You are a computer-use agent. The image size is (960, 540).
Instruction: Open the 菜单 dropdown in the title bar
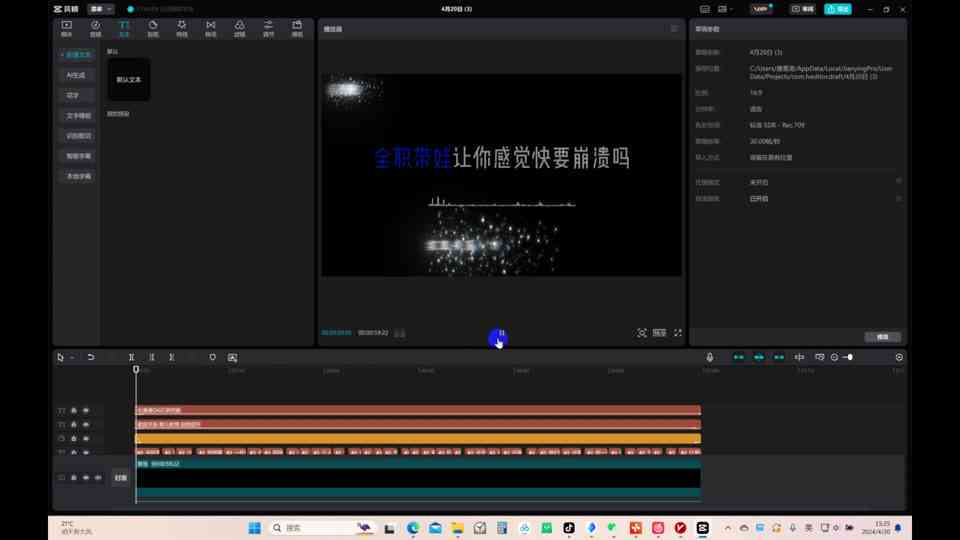100,9
